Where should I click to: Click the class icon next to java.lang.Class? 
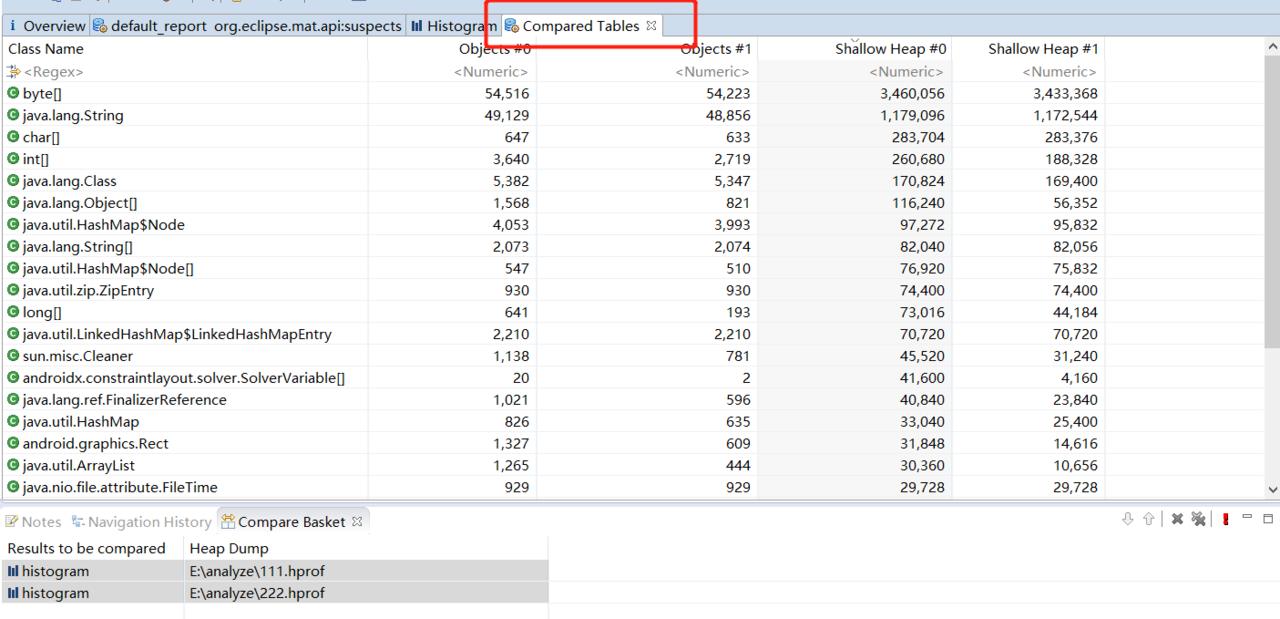pyautogui.click(x=13, y=181)
